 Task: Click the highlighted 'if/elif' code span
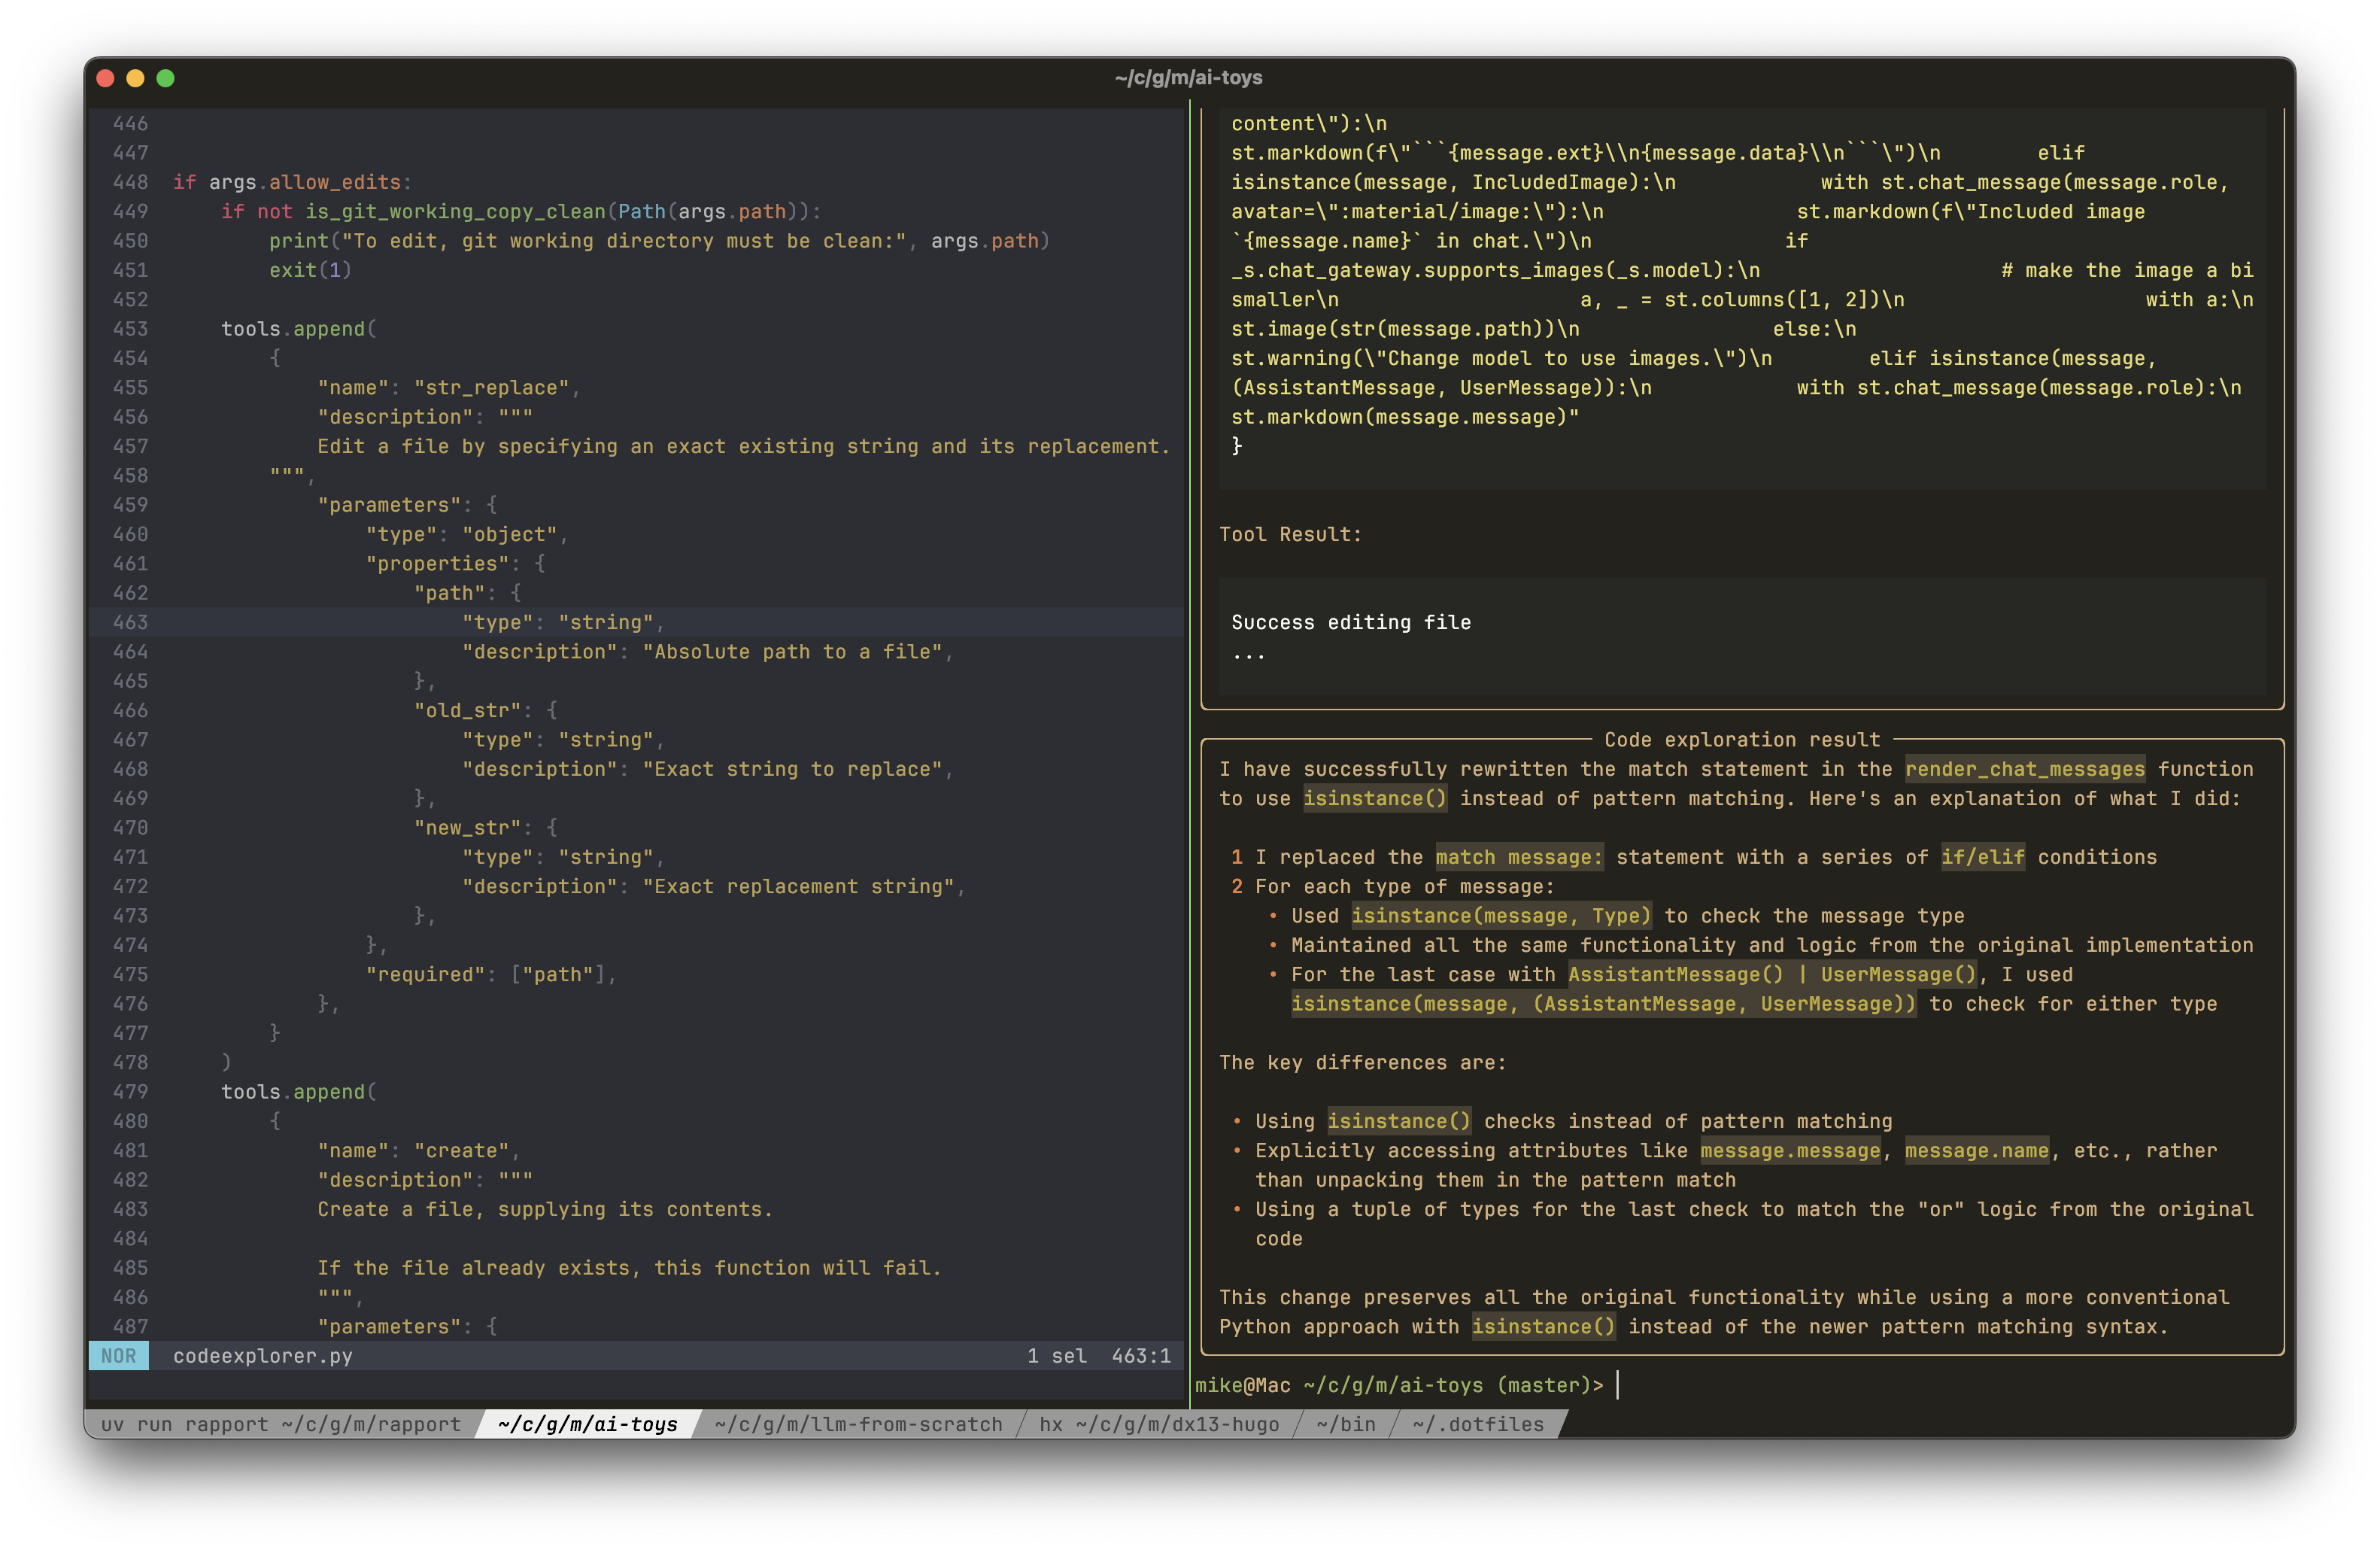coord(1983,857)
